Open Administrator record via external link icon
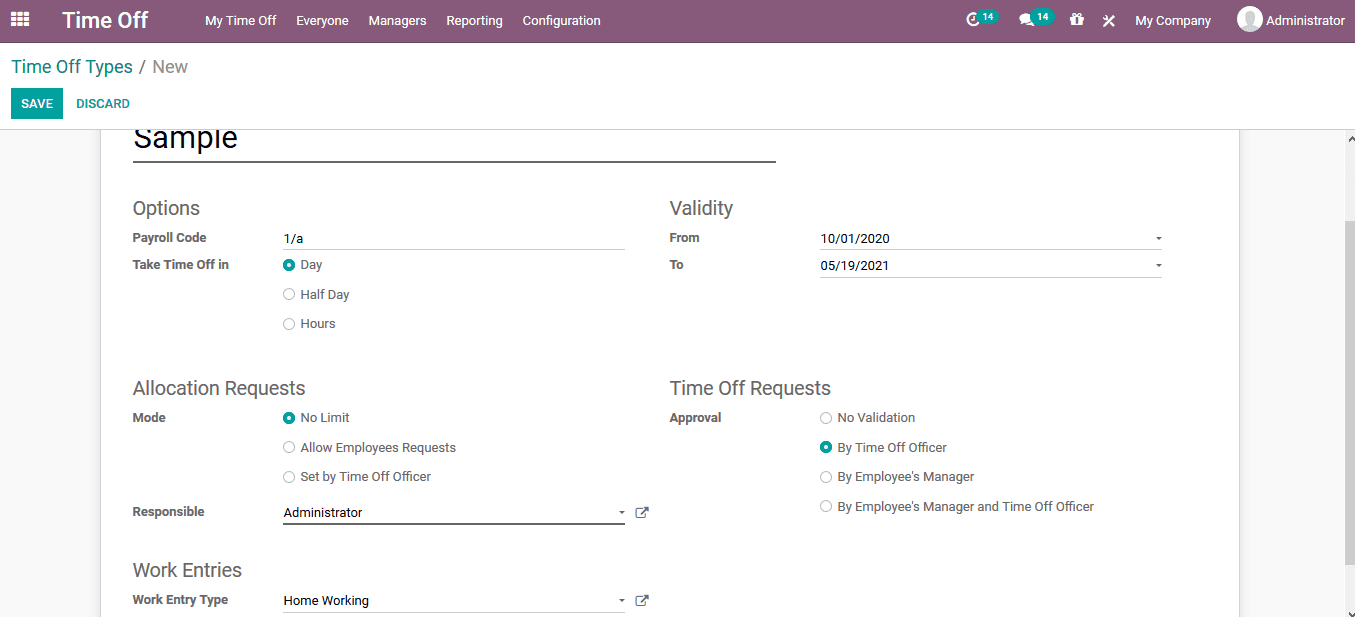The height and width of the screenshot is (617, 1355). coord(641,512)
